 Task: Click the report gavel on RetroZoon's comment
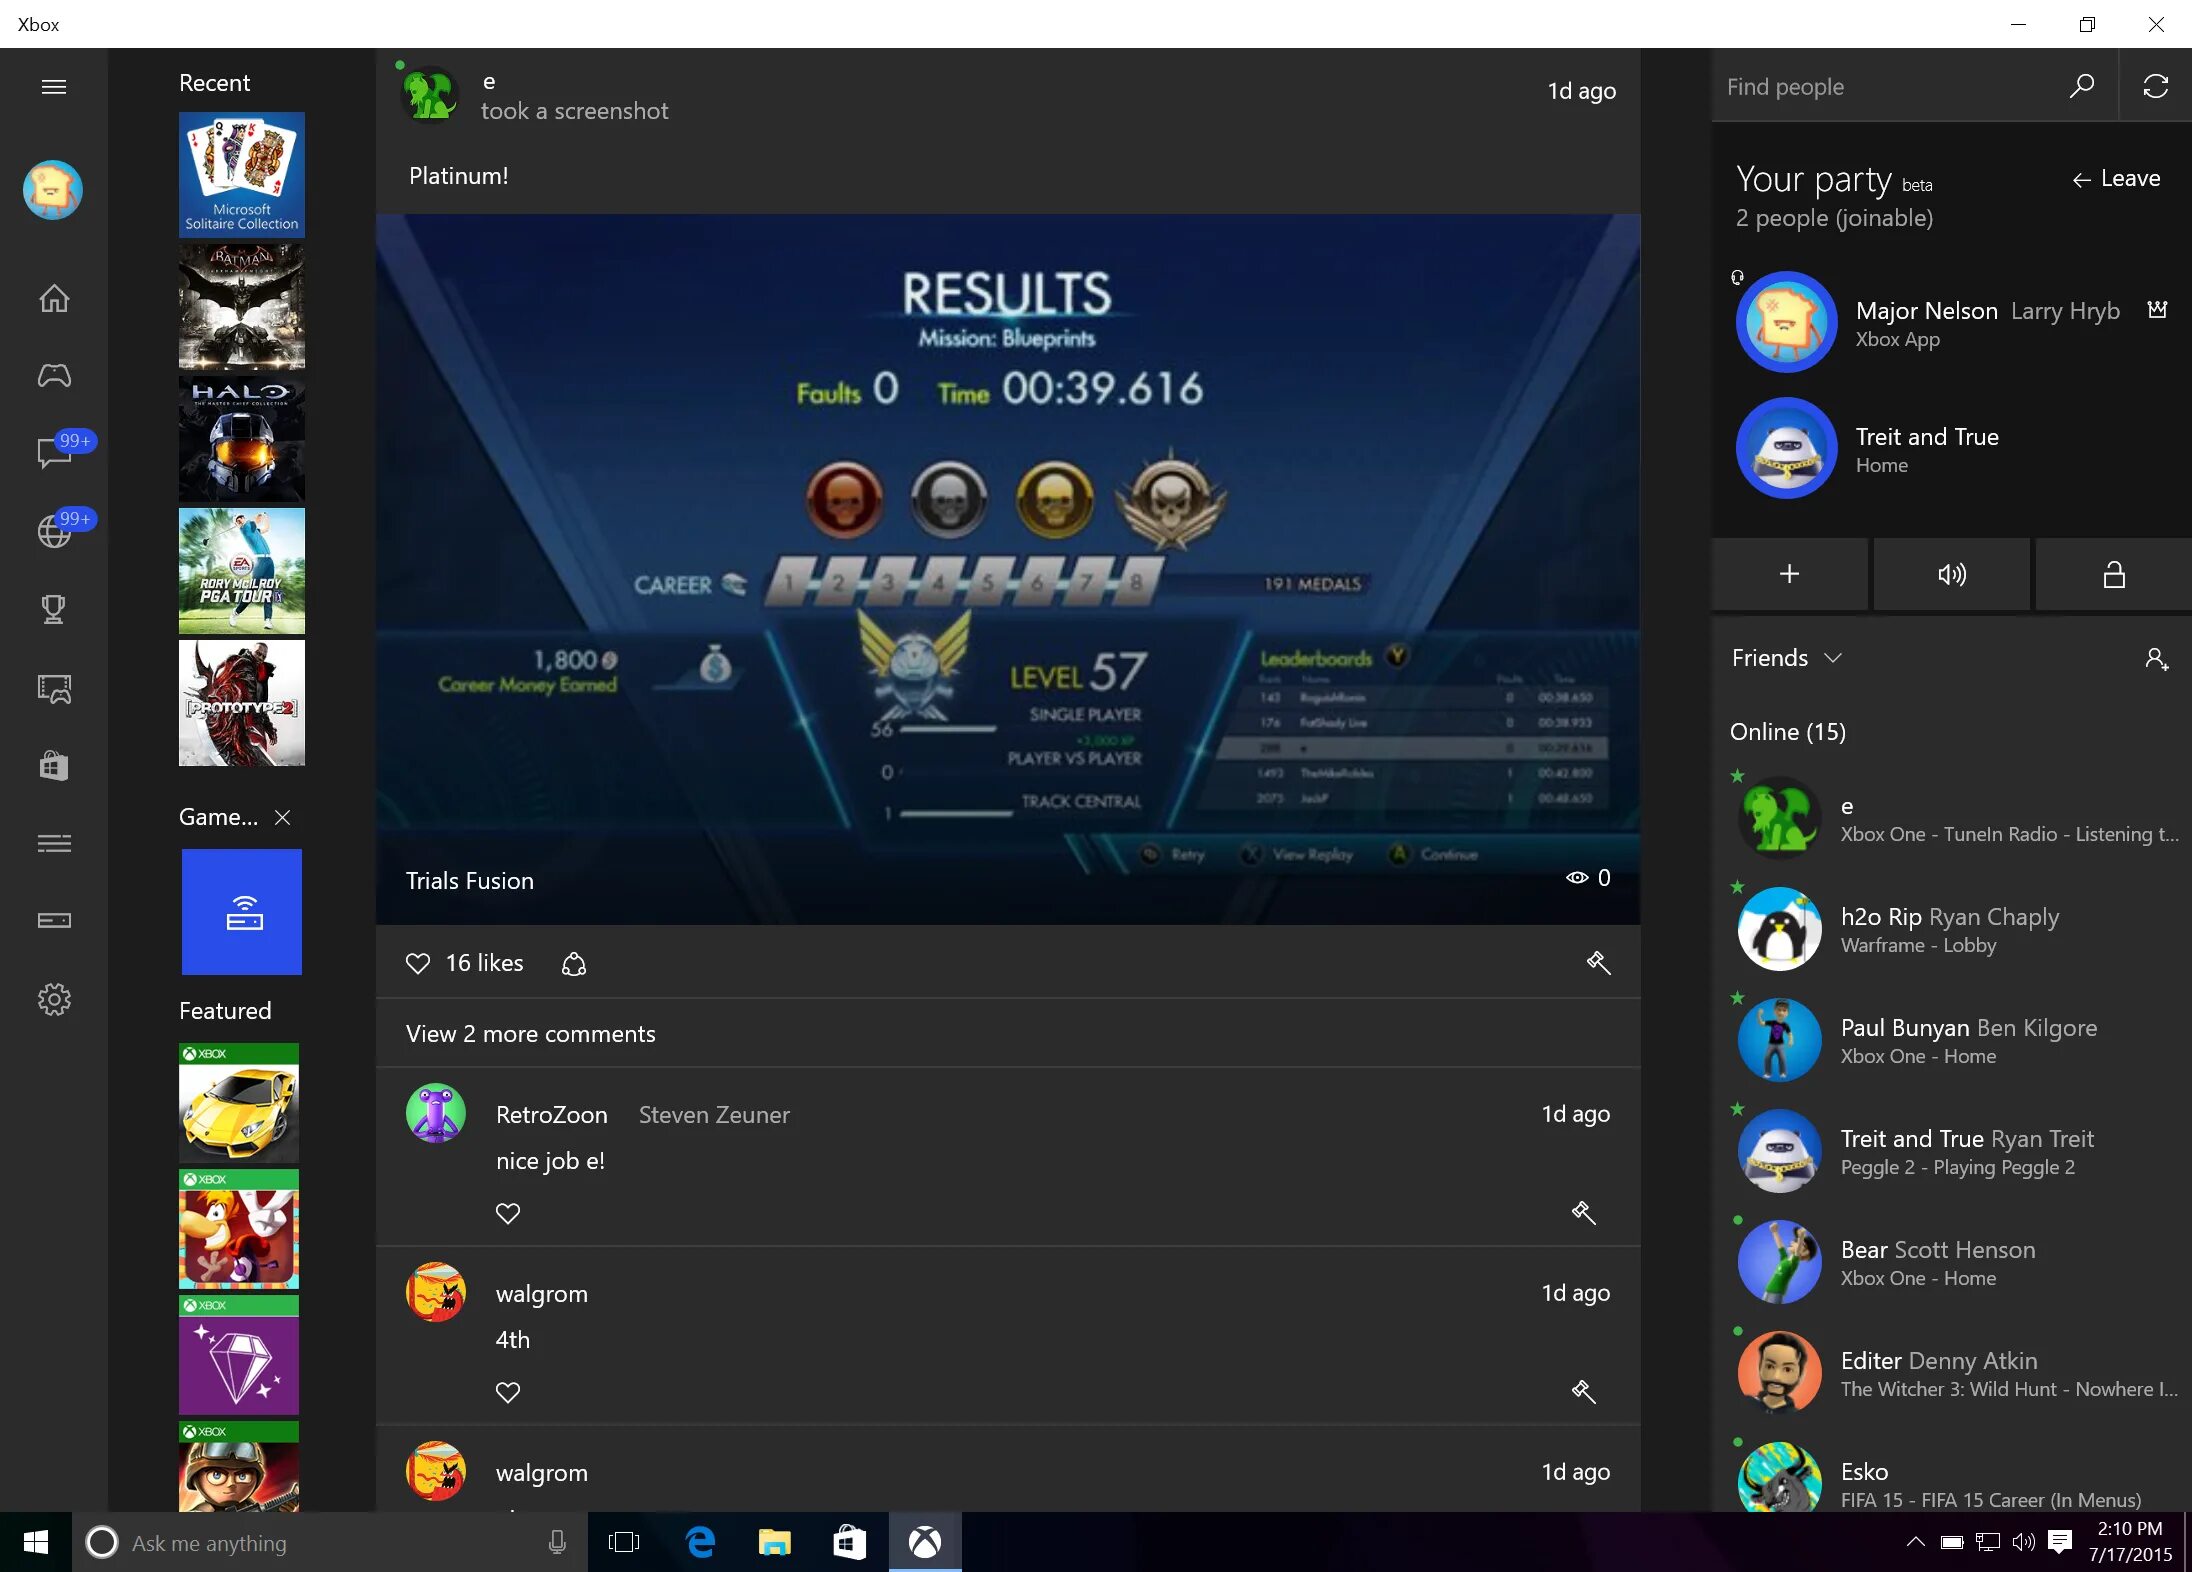point(1583,1213)
